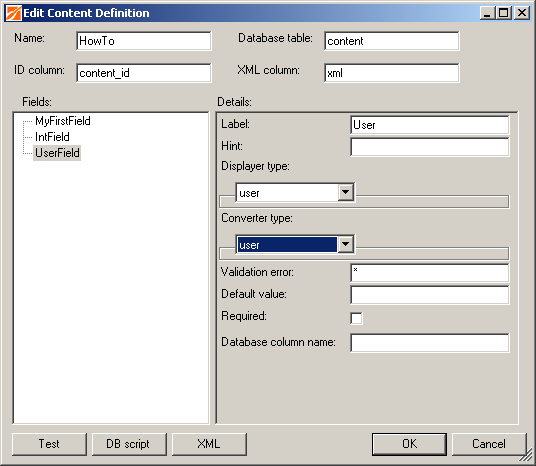536x466 pixels.
Task: Click the Database table input field
Action: pos(392,41)
